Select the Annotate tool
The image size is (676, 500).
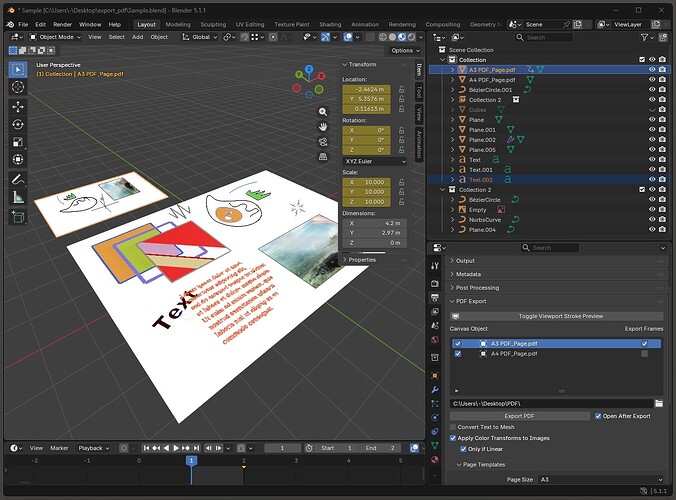18,179
